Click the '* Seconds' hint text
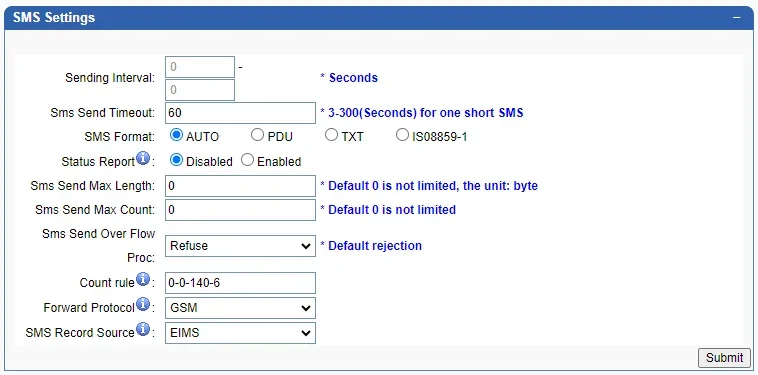The image size is (758, 375). [349, 78]
